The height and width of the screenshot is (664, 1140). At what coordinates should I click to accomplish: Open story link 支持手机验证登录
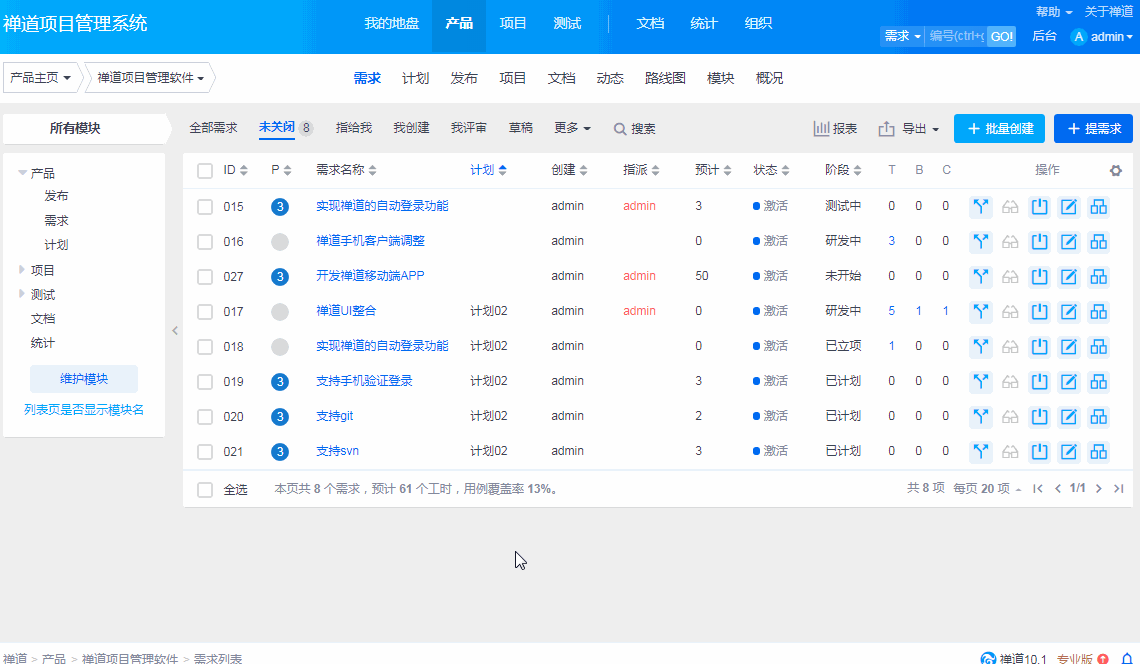click(364, 381)
